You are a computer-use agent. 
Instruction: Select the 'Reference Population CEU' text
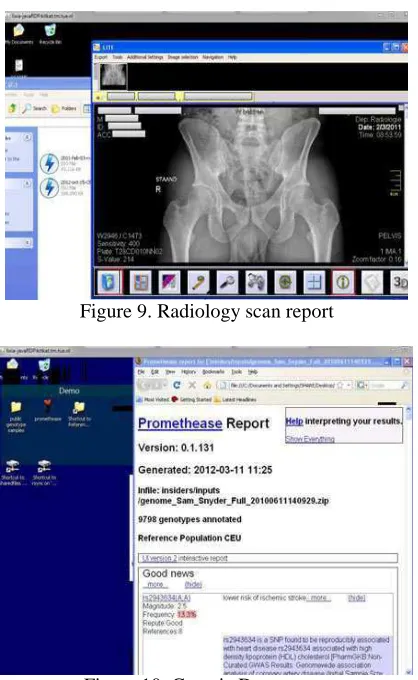coord(189,538)
